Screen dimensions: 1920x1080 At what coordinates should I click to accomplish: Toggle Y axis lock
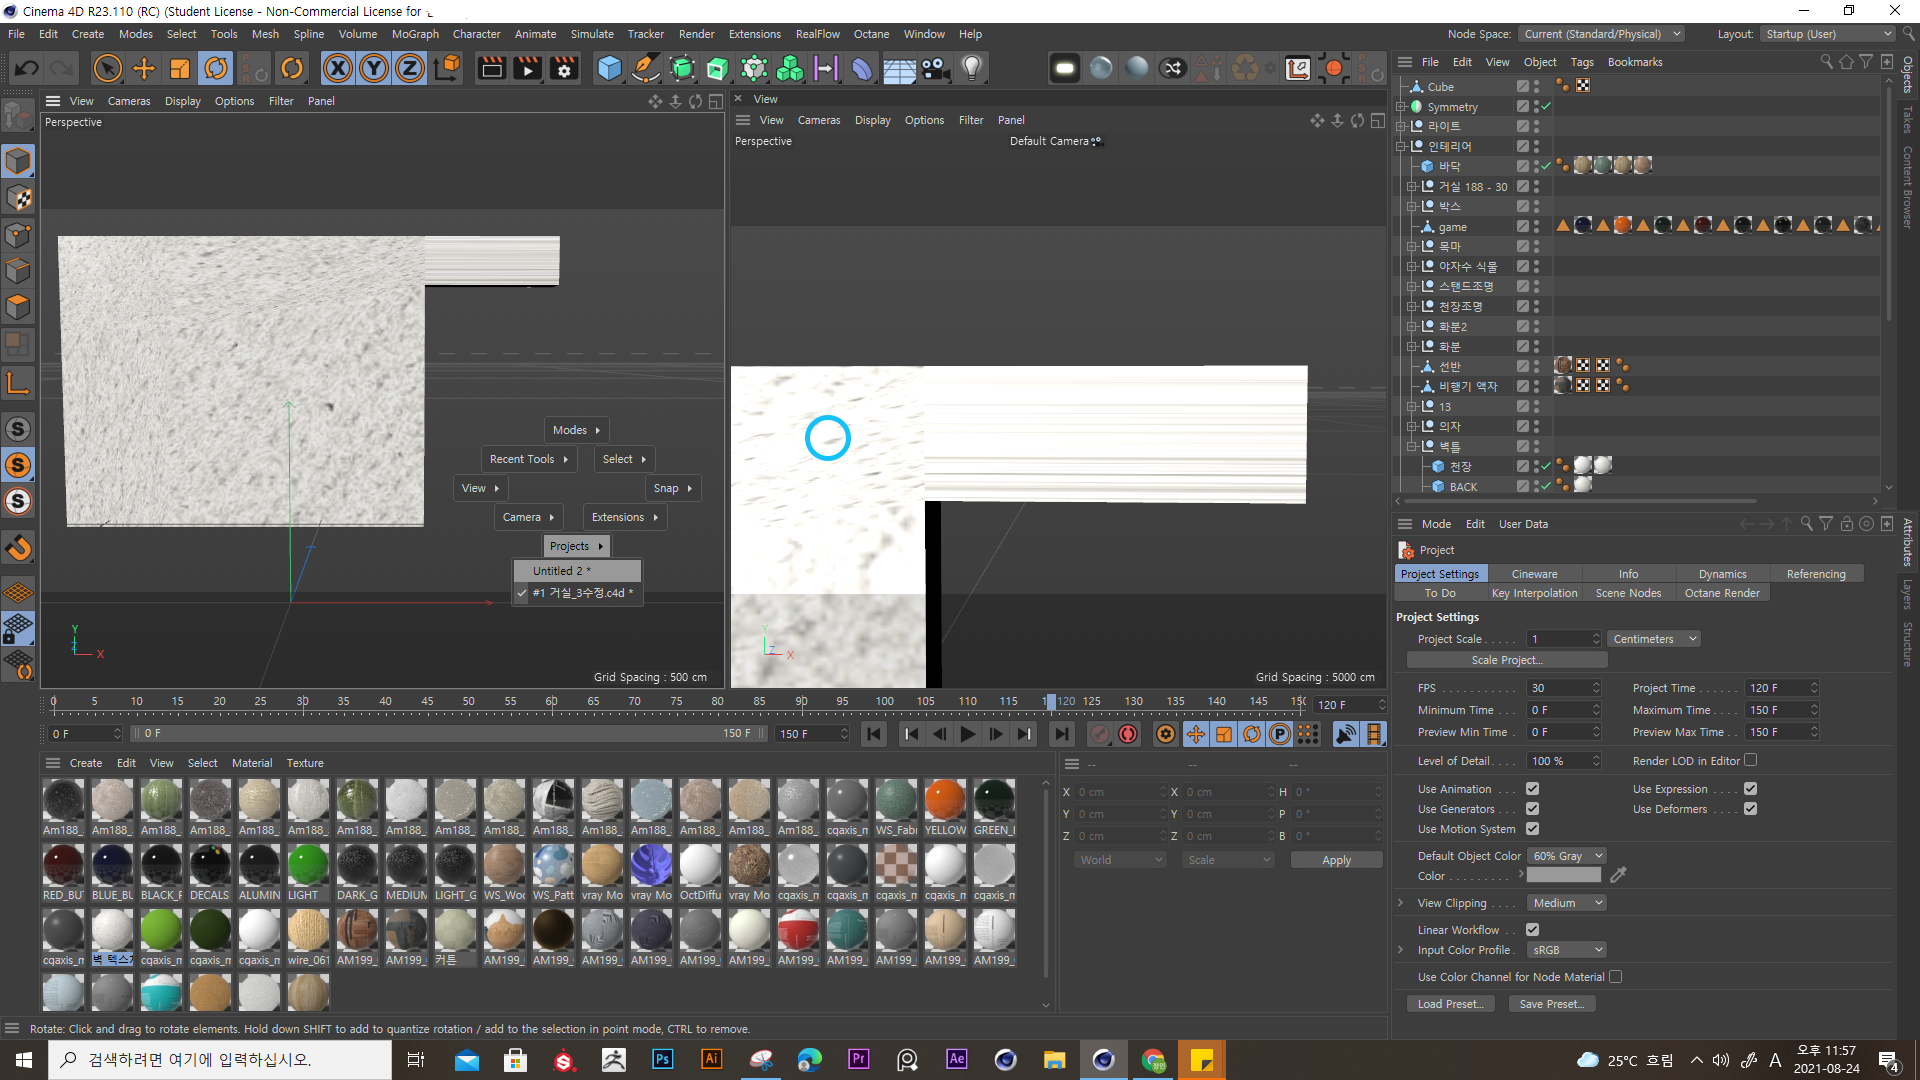coord(374,68)
